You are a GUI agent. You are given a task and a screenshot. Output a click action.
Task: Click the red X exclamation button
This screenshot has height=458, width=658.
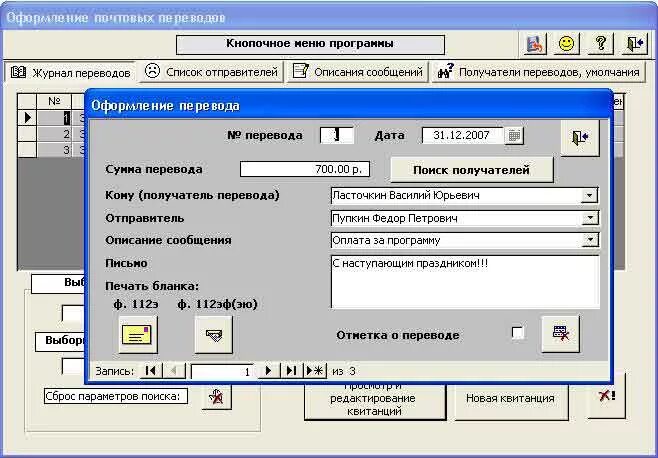(x=606, y=396)
